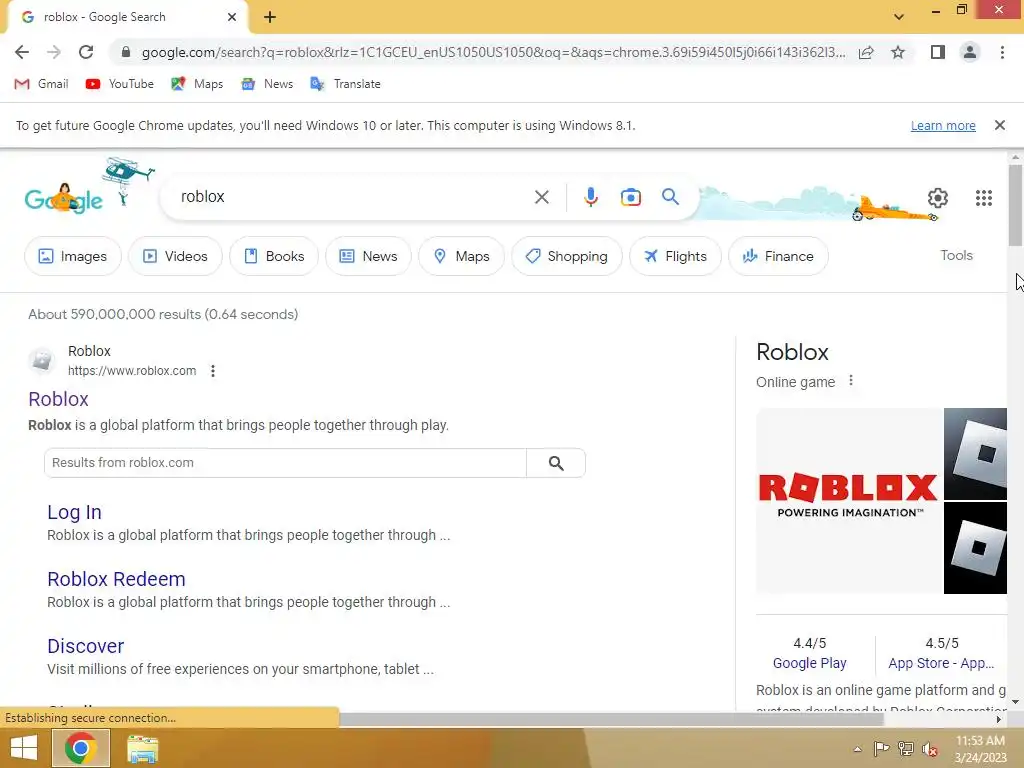This screenshot has height=768, width=1024.
Task: Click the muted volume tray icon
Action: click(x=930, y=749)
